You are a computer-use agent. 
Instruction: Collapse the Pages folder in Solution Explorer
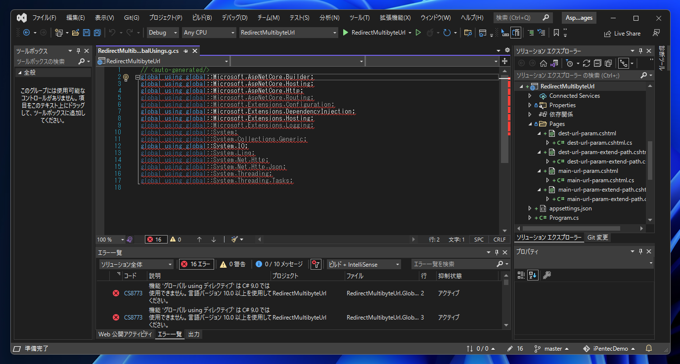click(530, 124)
